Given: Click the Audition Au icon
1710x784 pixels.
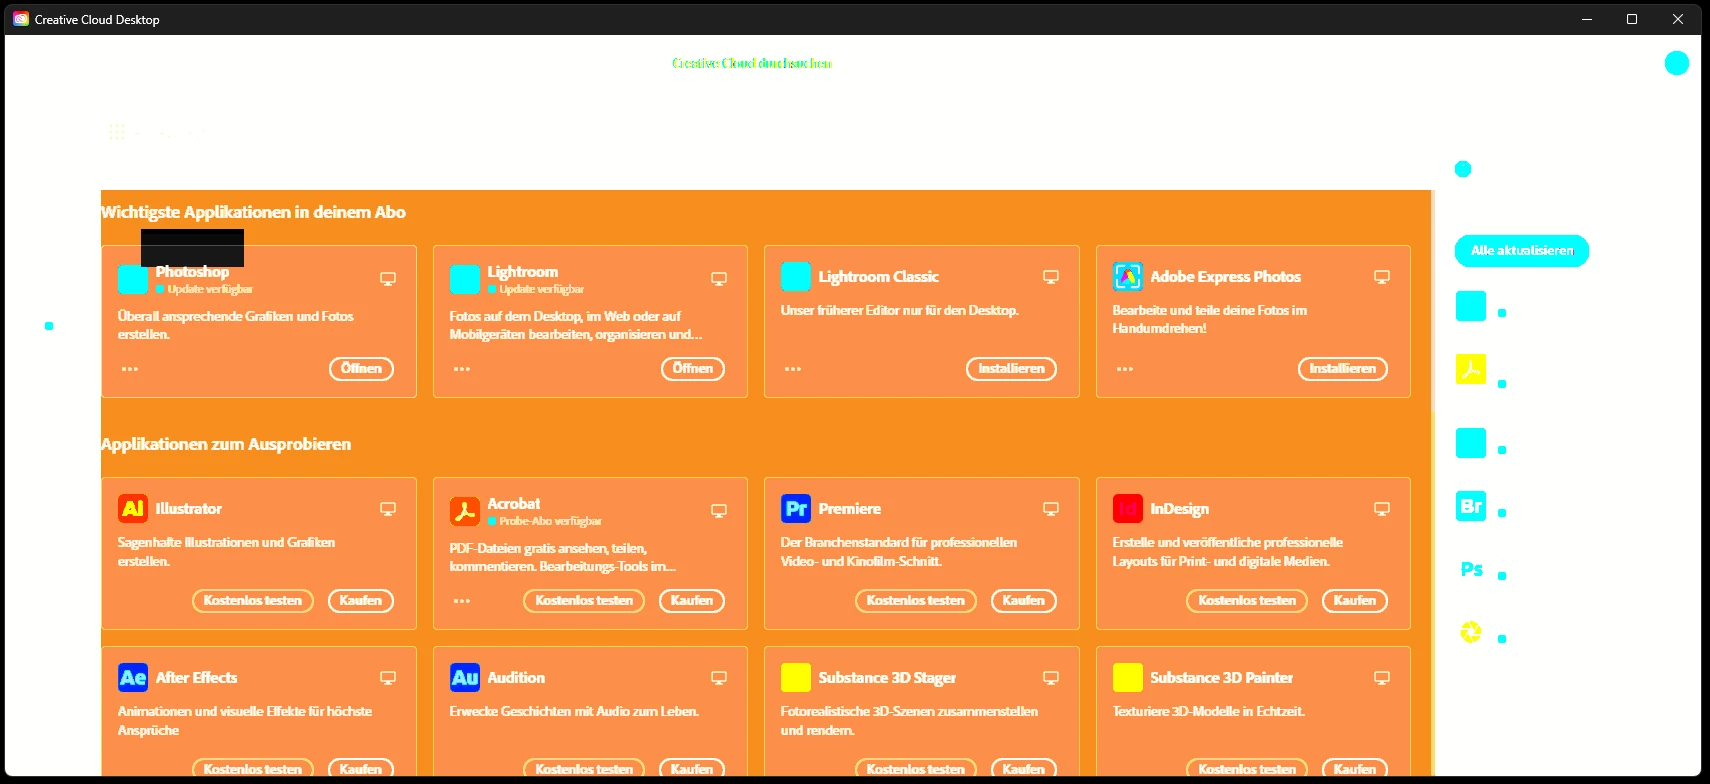Looking at the screenshot, I should click(465, 677).
